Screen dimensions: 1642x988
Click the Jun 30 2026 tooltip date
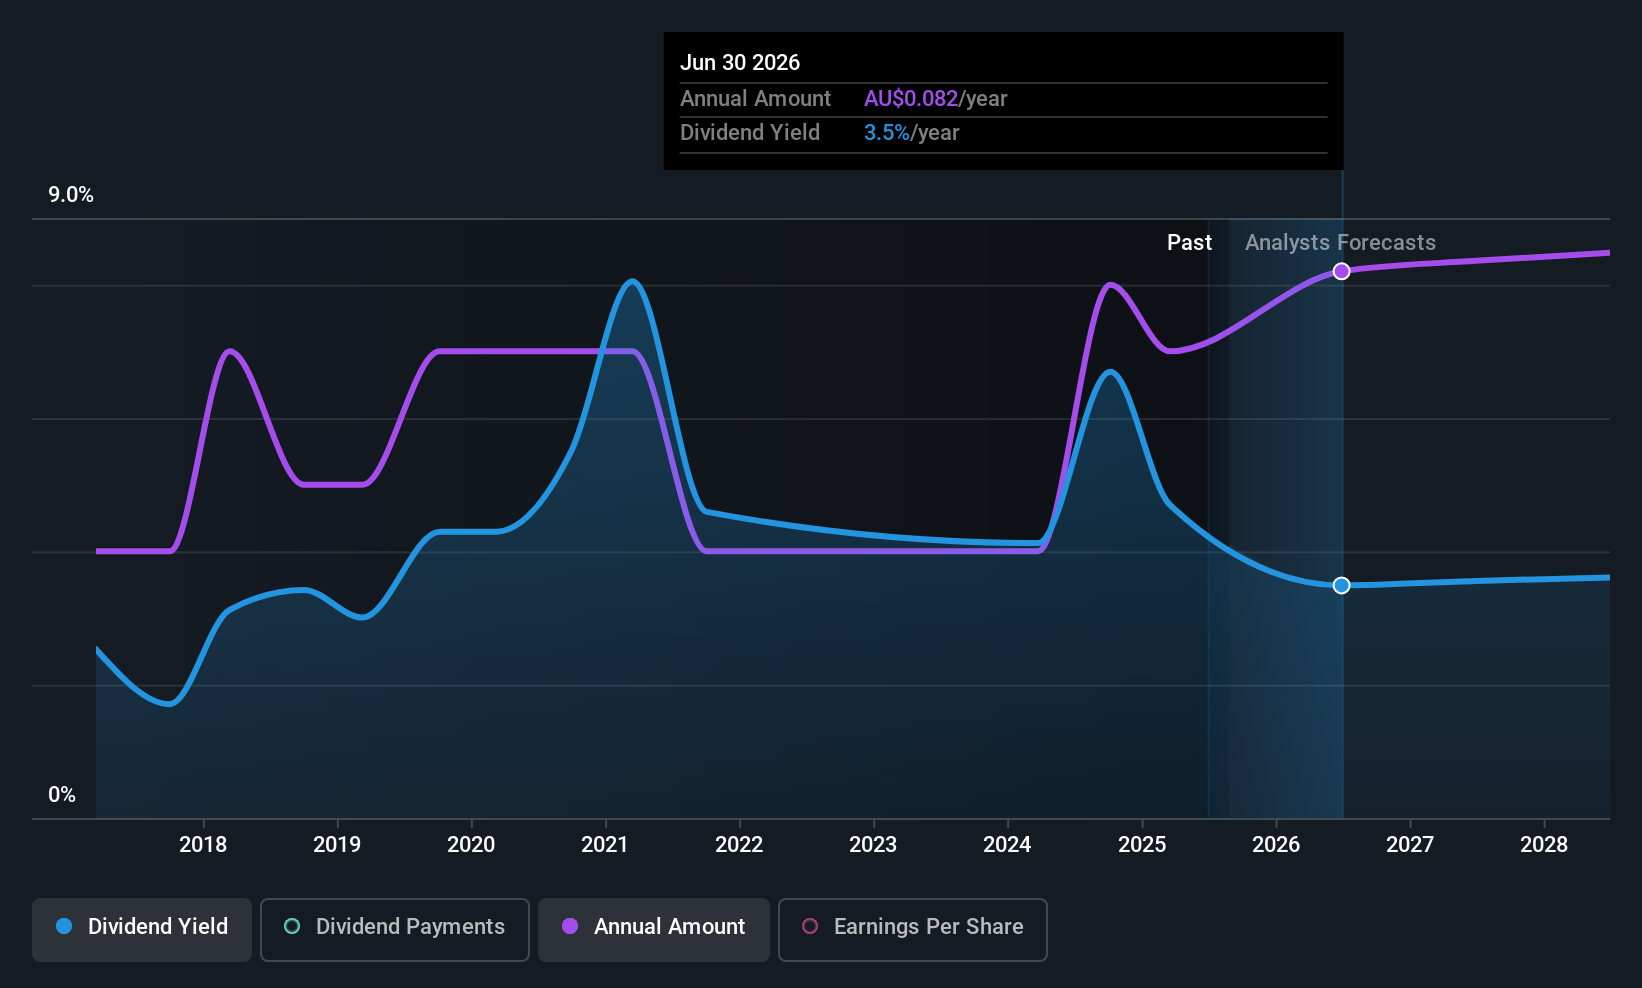pyautogui.click(x=740, y=63)
